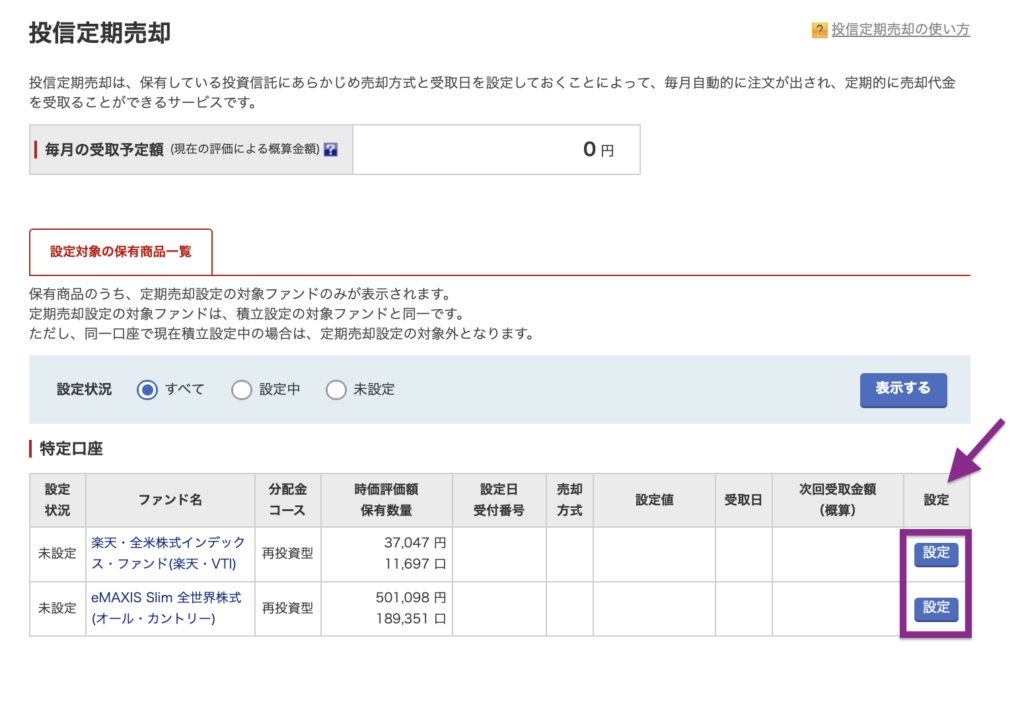Click the 次回受取金額(概算) column header
The height and width of the screenshot is (704, 1024).
pyautogui.click(x=837, y=499)
